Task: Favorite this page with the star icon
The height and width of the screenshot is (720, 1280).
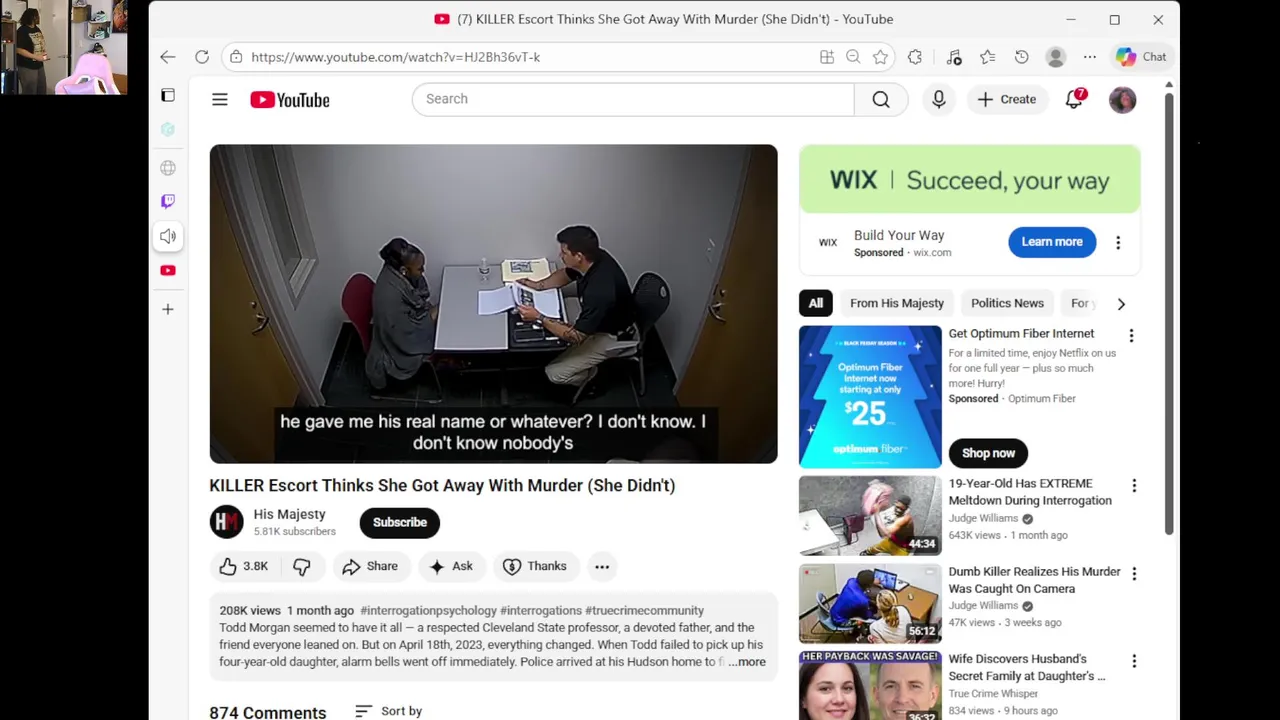Action: coord(880,57)
